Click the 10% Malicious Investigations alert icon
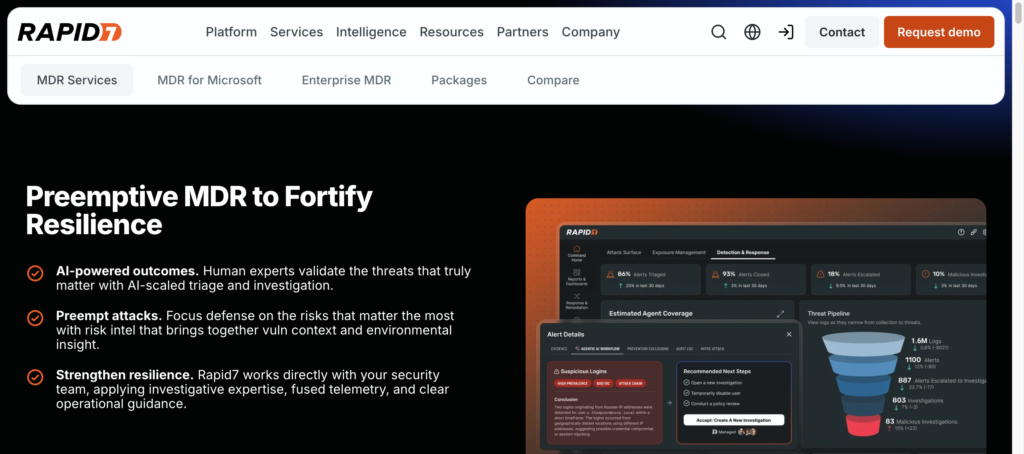The width and height of the screenshot is (1024, 454). pos(925,274)
